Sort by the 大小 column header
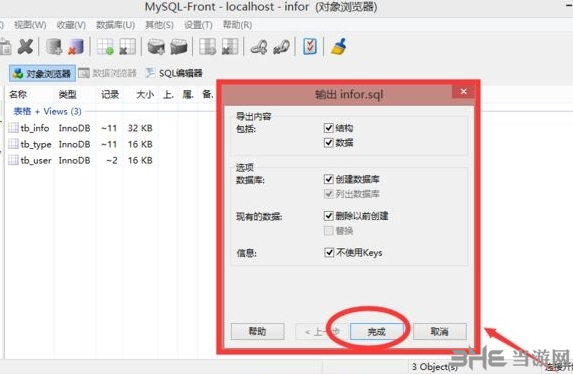This screenshot has width=573, height=374. [x=145, y=95]
